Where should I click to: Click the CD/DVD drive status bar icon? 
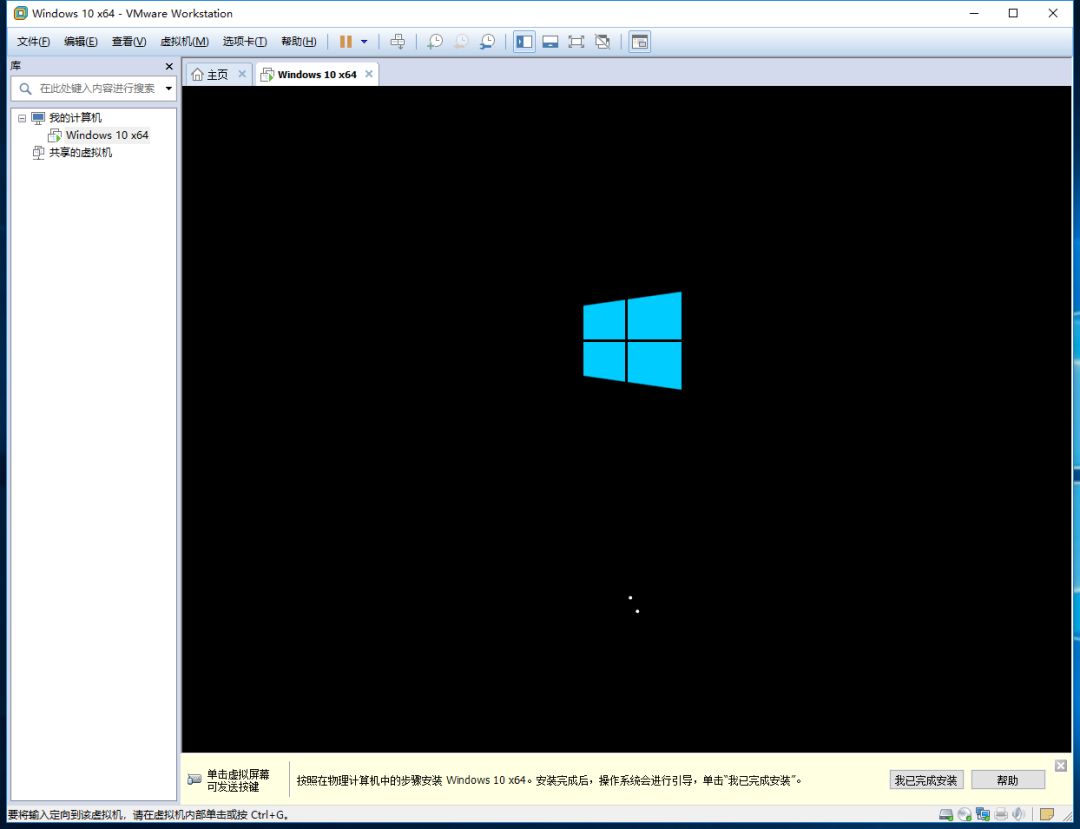pyautogui.click(x=964, y=815)
